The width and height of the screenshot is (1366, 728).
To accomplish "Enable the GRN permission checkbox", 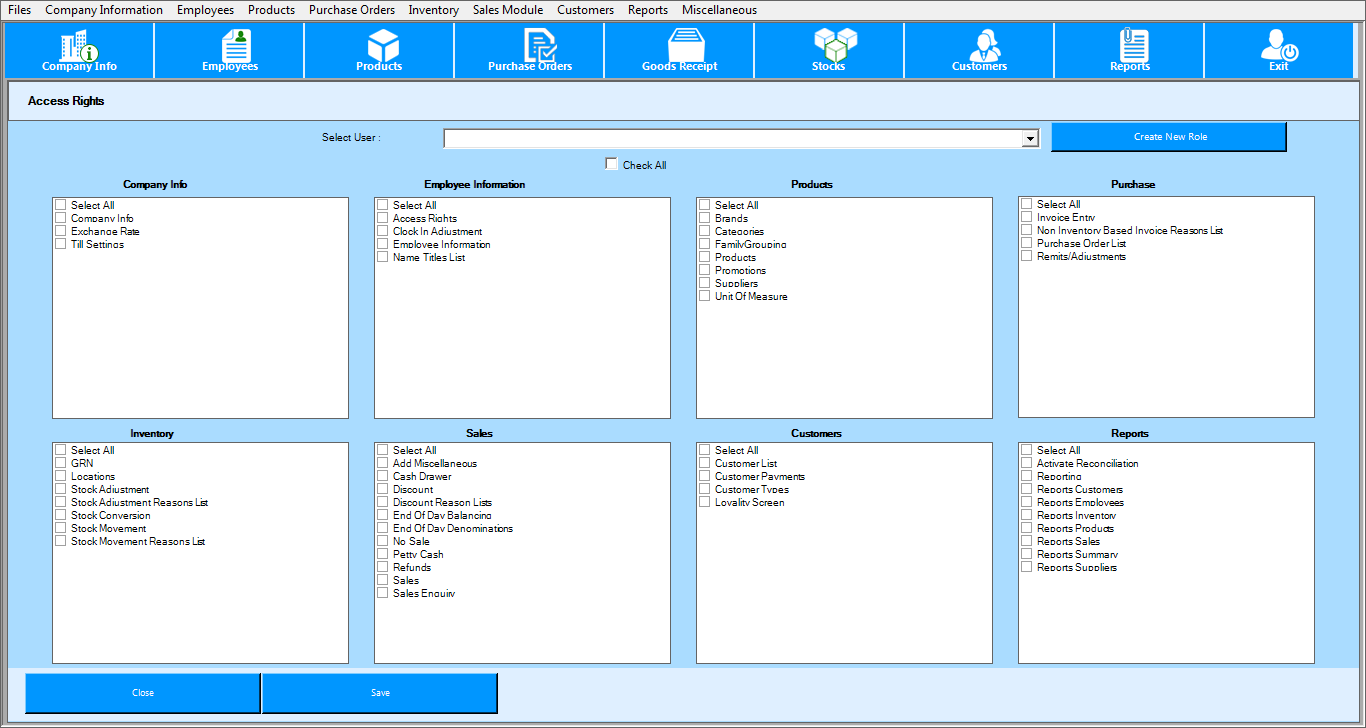I will pyautogui.click(x=60, y=463).
